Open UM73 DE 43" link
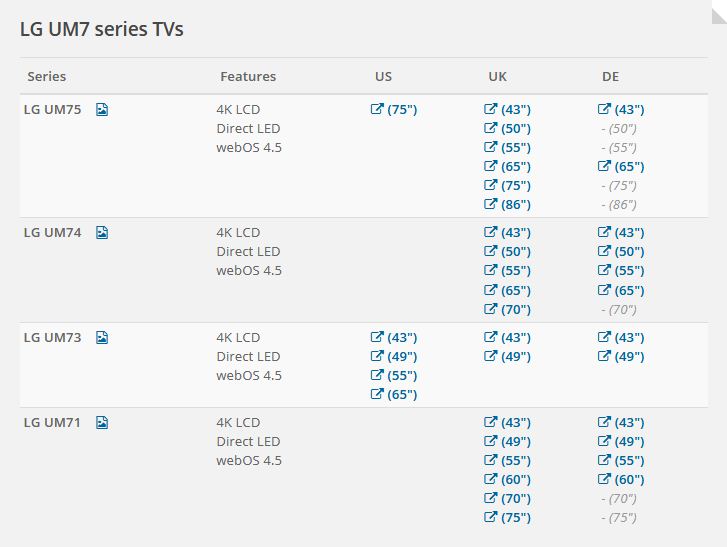 click(621, 337)
